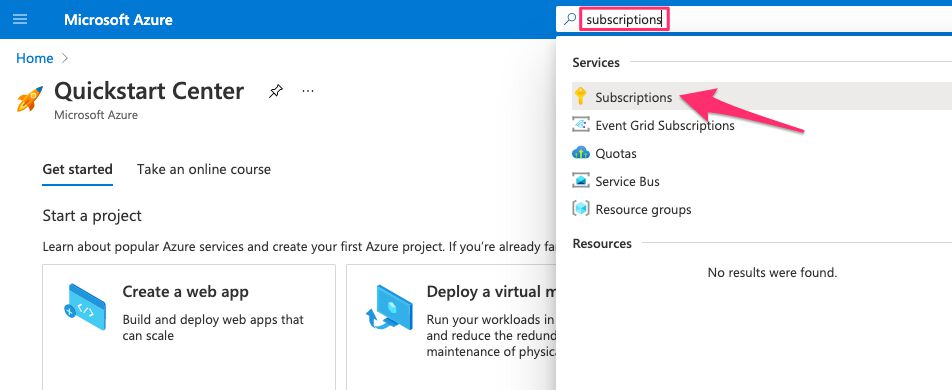
Task: Pin Quickstart Center to dashboard
Action: click(276, 92)
